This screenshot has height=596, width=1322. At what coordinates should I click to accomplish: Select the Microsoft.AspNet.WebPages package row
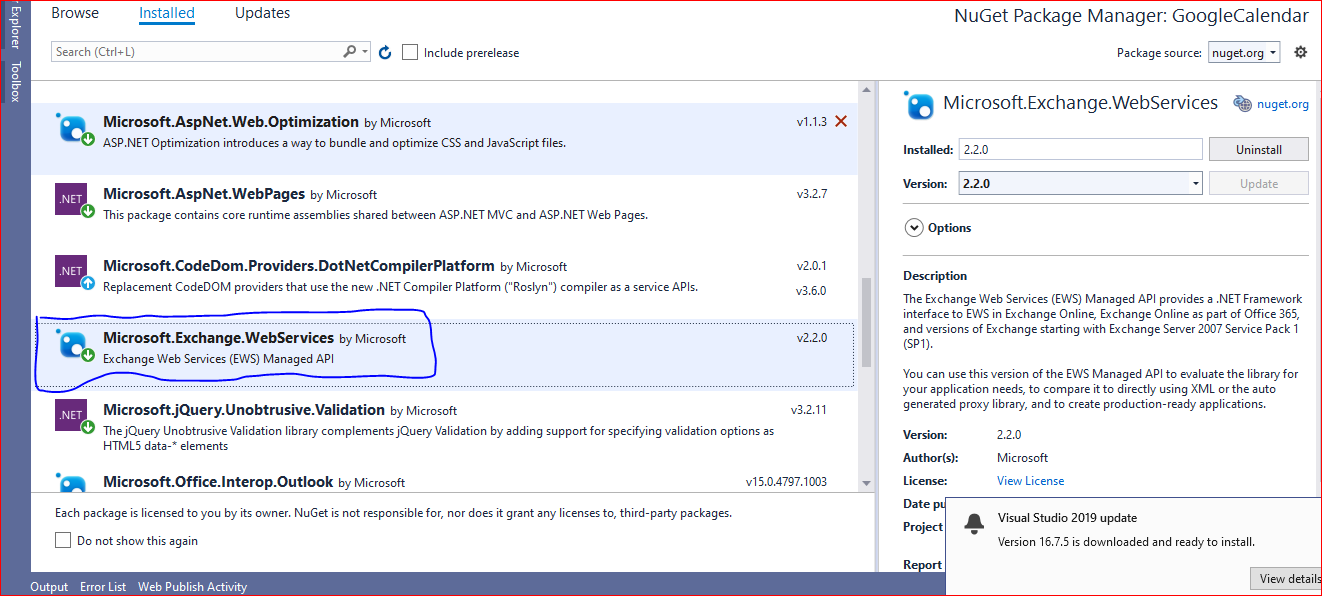coord(444,211)
